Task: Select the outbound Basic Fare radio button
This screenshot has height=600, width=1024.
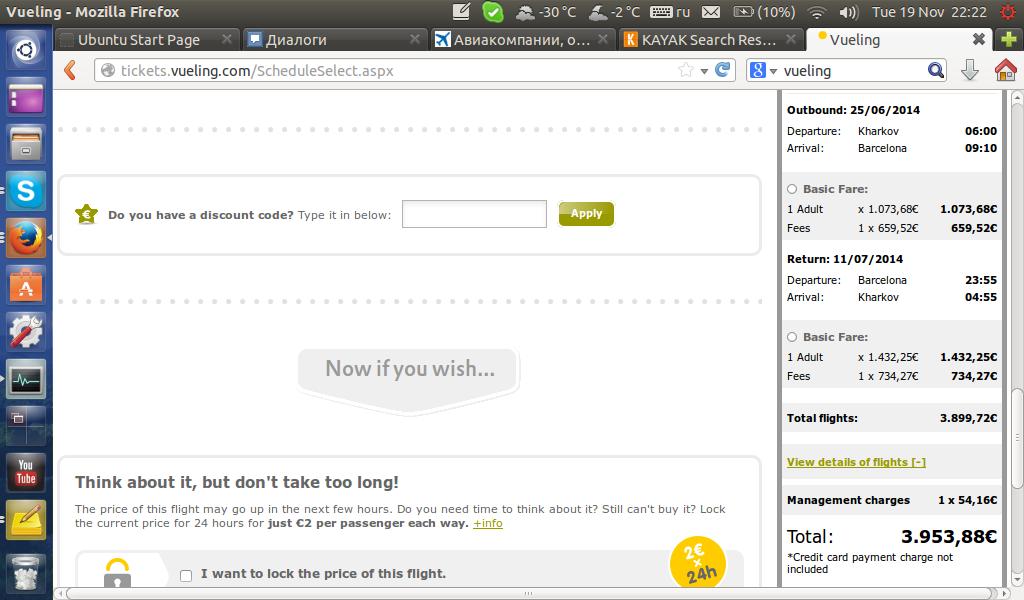Action: click(792, 189)
